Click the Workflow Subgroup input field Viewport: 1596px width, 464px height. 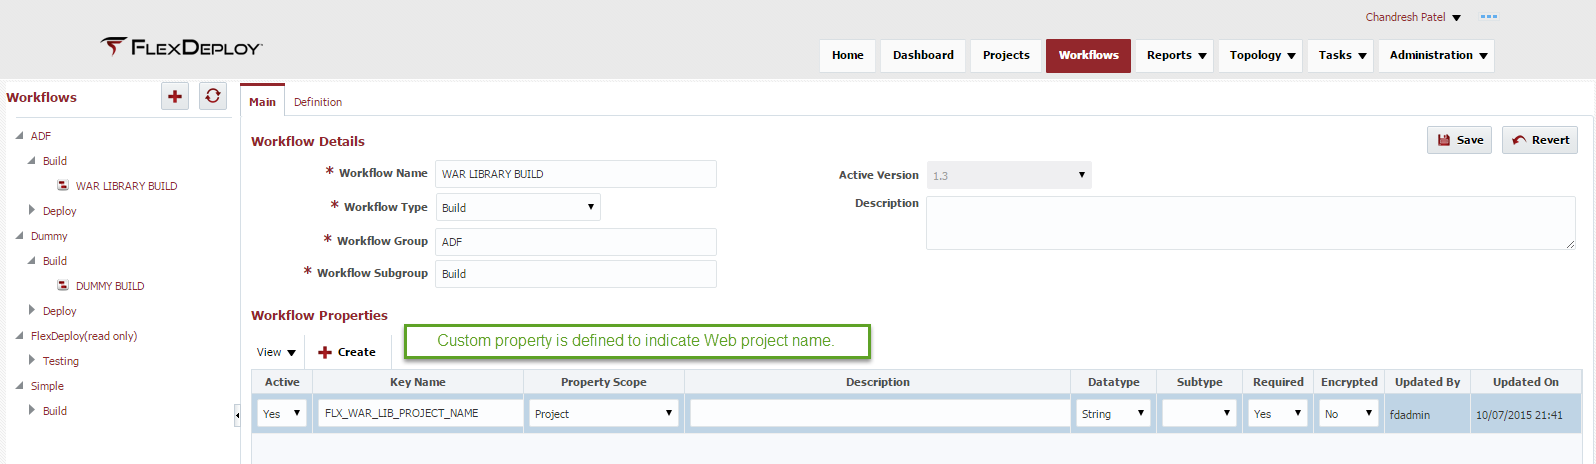click(576, 274)
